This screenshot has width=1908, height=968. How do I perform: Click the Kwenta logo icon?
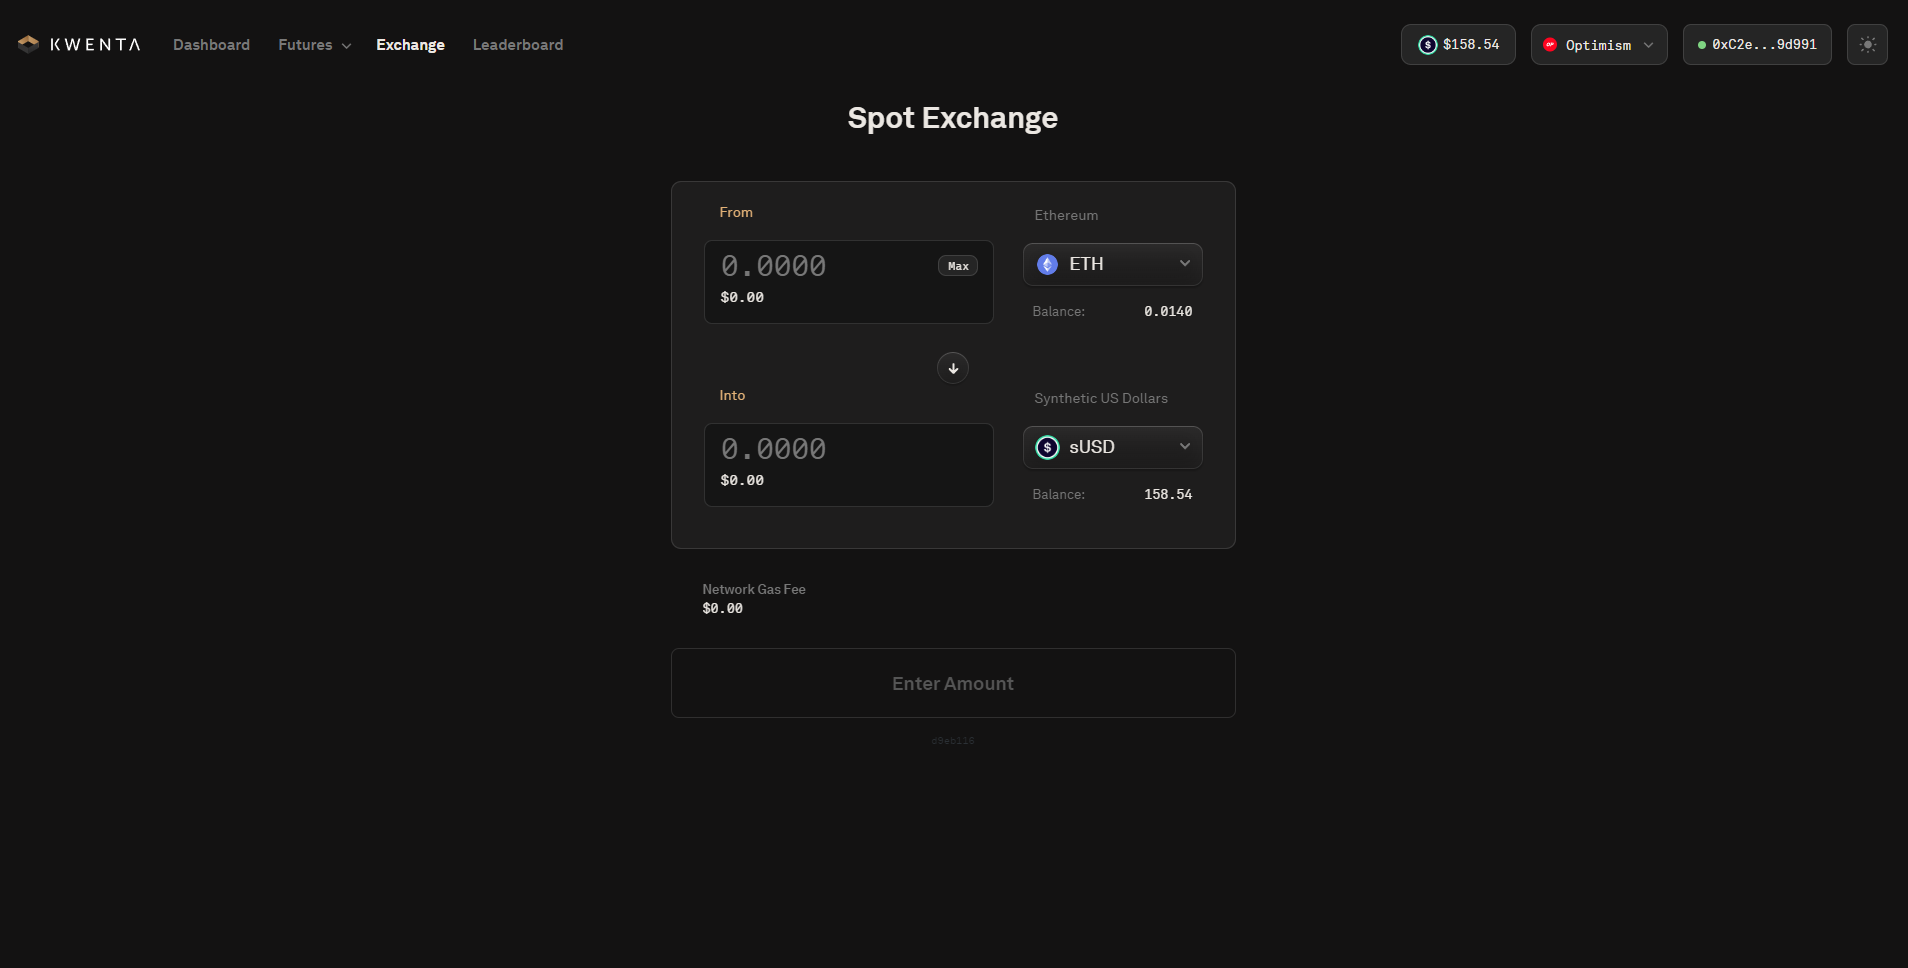(x=28, y=44)
